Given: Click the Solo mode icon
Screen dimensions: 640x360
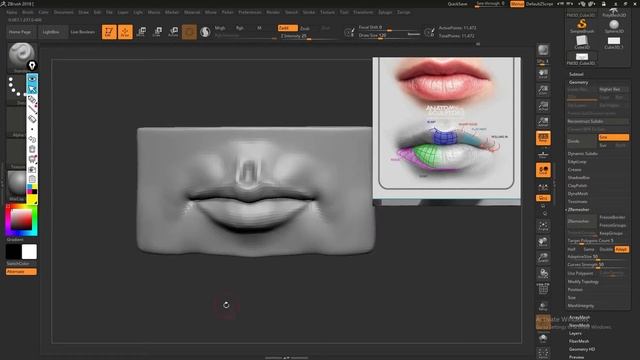Looking at the screenshot, I should click(543, 338).
